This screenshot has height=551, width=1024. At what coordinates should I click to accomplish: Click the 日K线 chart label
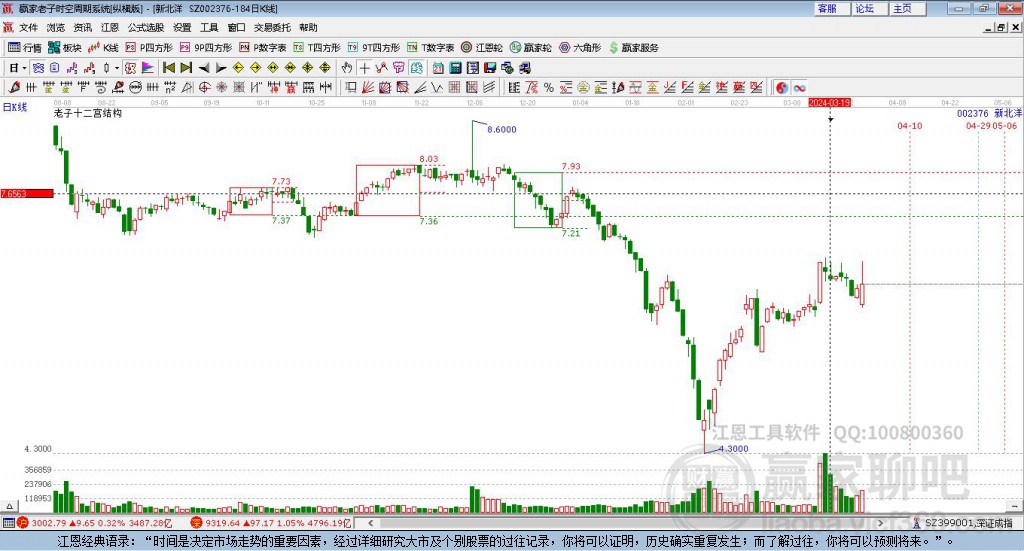[14, 107]
